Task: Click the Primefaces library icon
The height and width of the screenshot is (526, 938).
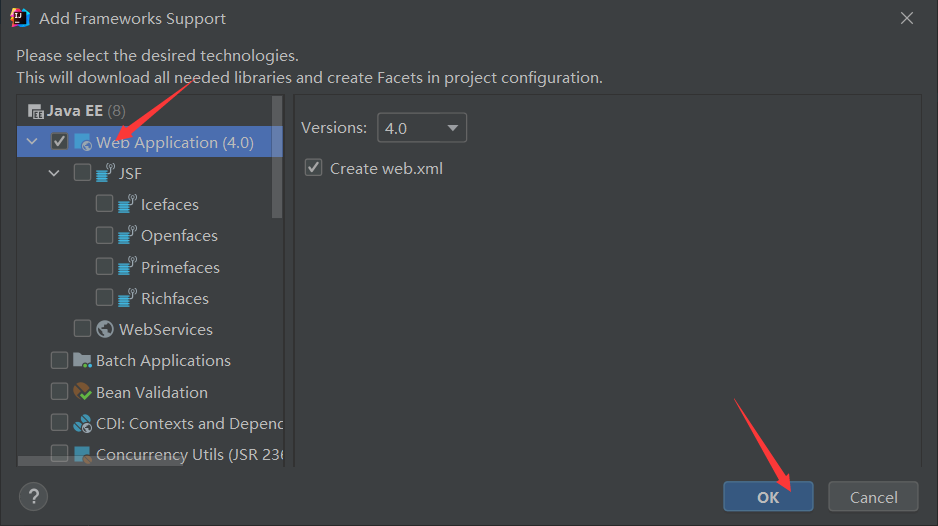Action: point(128,267)
